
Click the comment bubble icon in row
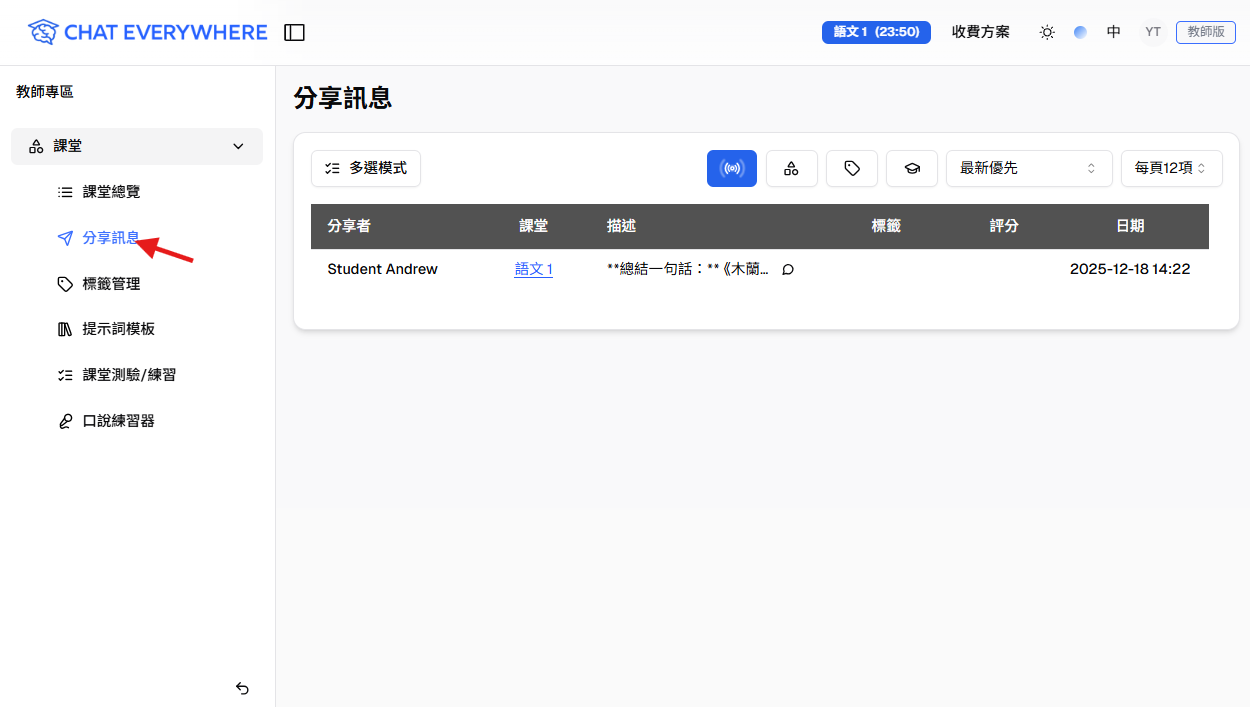click(x=788, y=269)
